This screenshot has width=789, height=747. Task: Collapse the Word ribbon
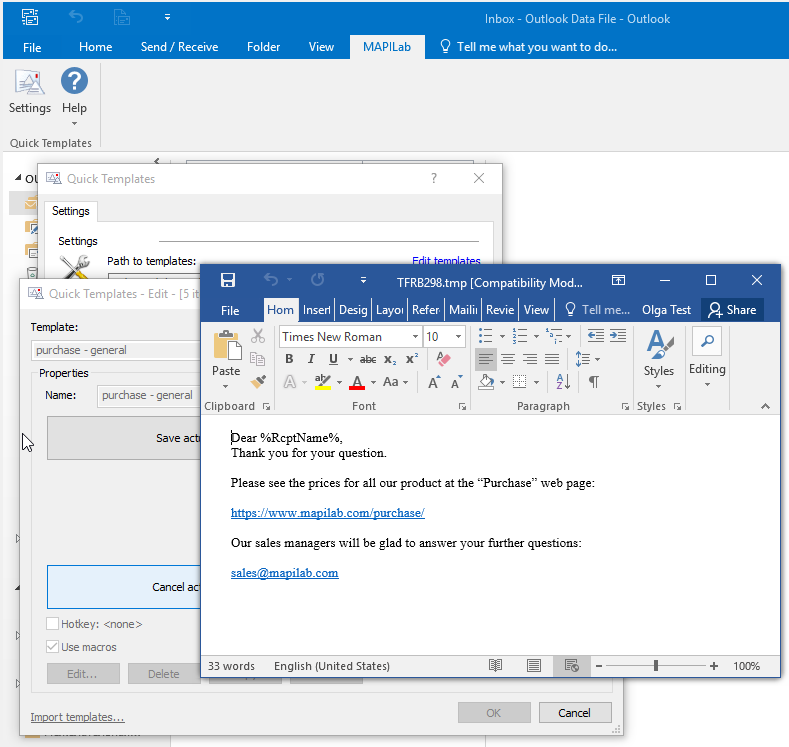(765, 406)
